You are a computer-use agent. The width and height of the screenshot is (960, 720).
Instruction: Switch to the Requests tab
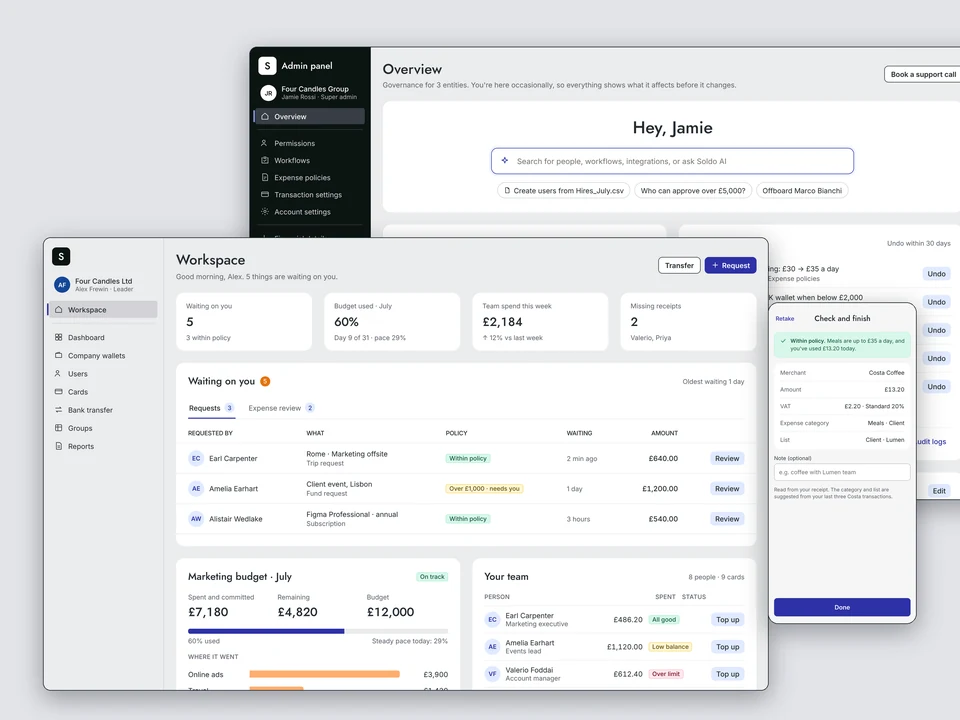211,408
